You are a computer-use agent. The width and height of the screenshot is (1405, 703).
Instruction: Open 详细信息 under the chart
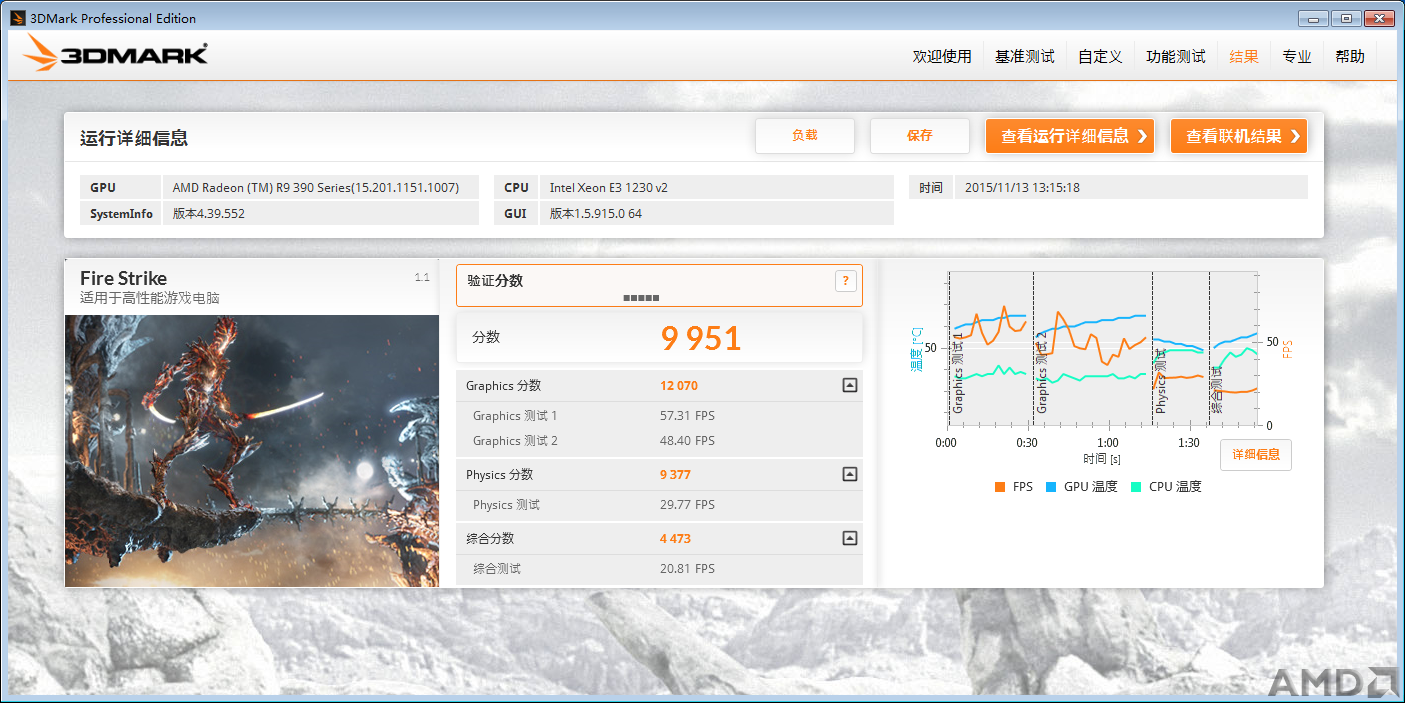click(1256, 455)
